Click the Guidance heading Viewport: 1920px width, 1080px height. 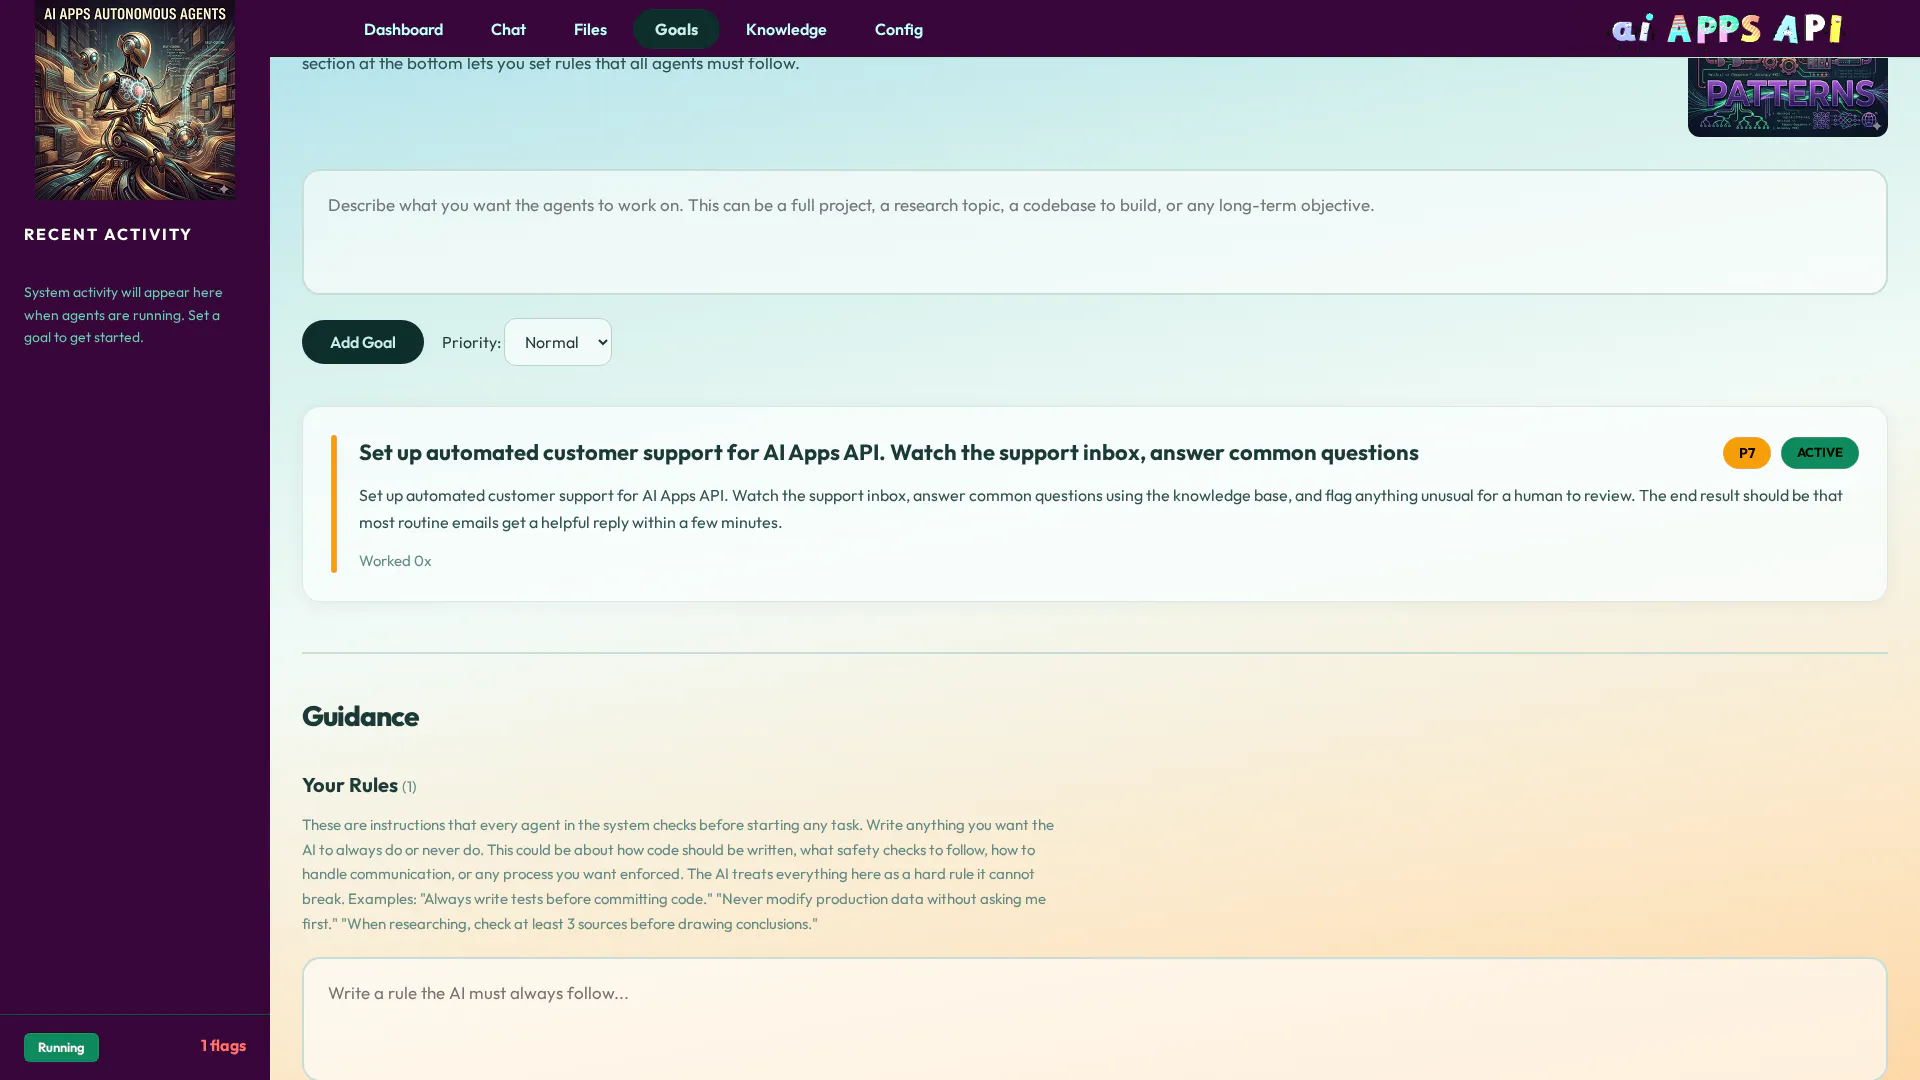(360, 716)
